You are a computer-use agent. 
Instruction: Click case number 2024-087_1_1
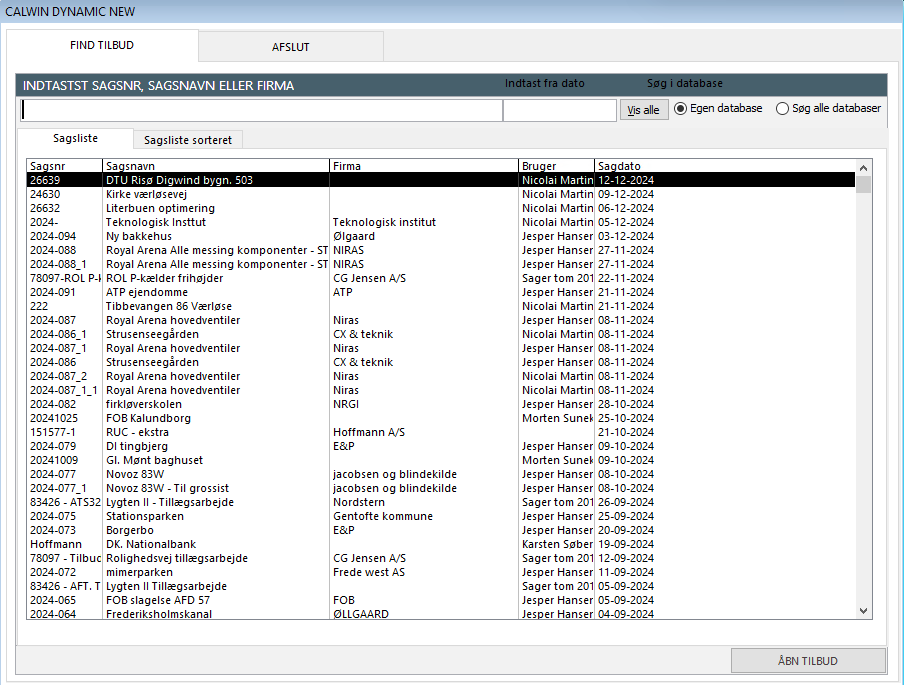click(x=64, y=390)
